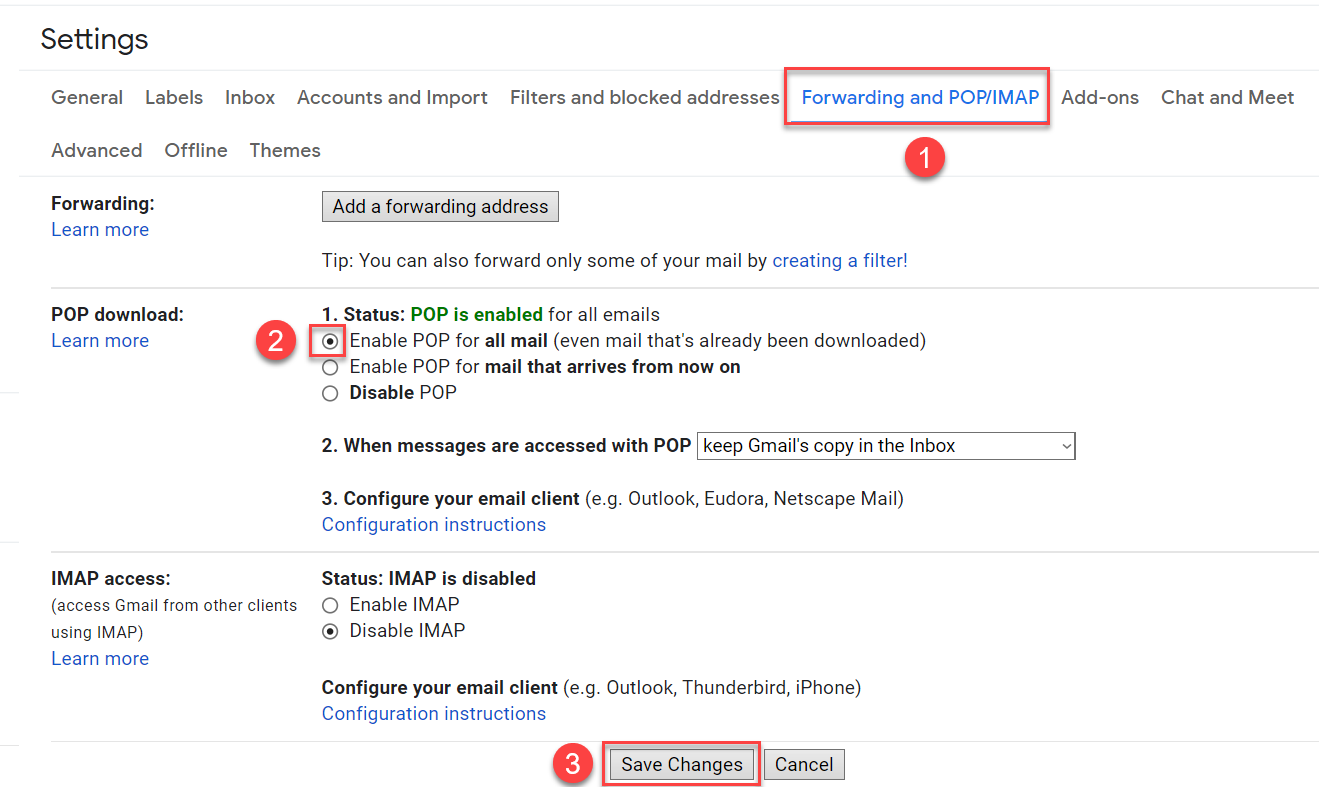Open the Chat and Meet tab
The width and height of the screenshot is (1319, 787).
click(1227, 98)
